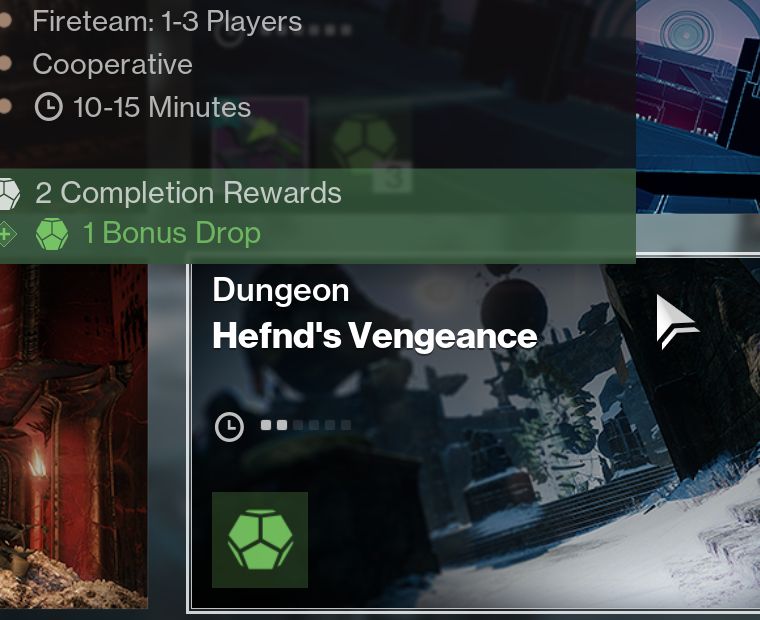This screenshot has width=760, height=620.
Task: Select the blue Vex activity thumbnail
Action: tap(698, 107)
